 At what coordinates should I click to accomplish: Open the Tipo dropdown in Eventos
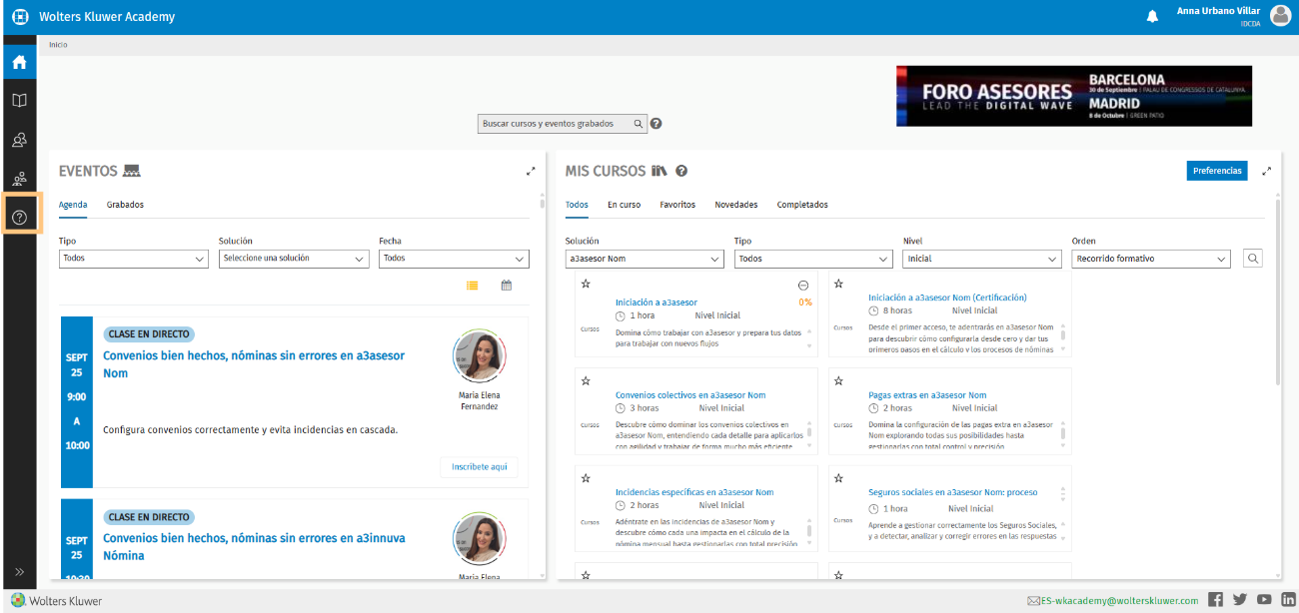[x=133, y=258]
